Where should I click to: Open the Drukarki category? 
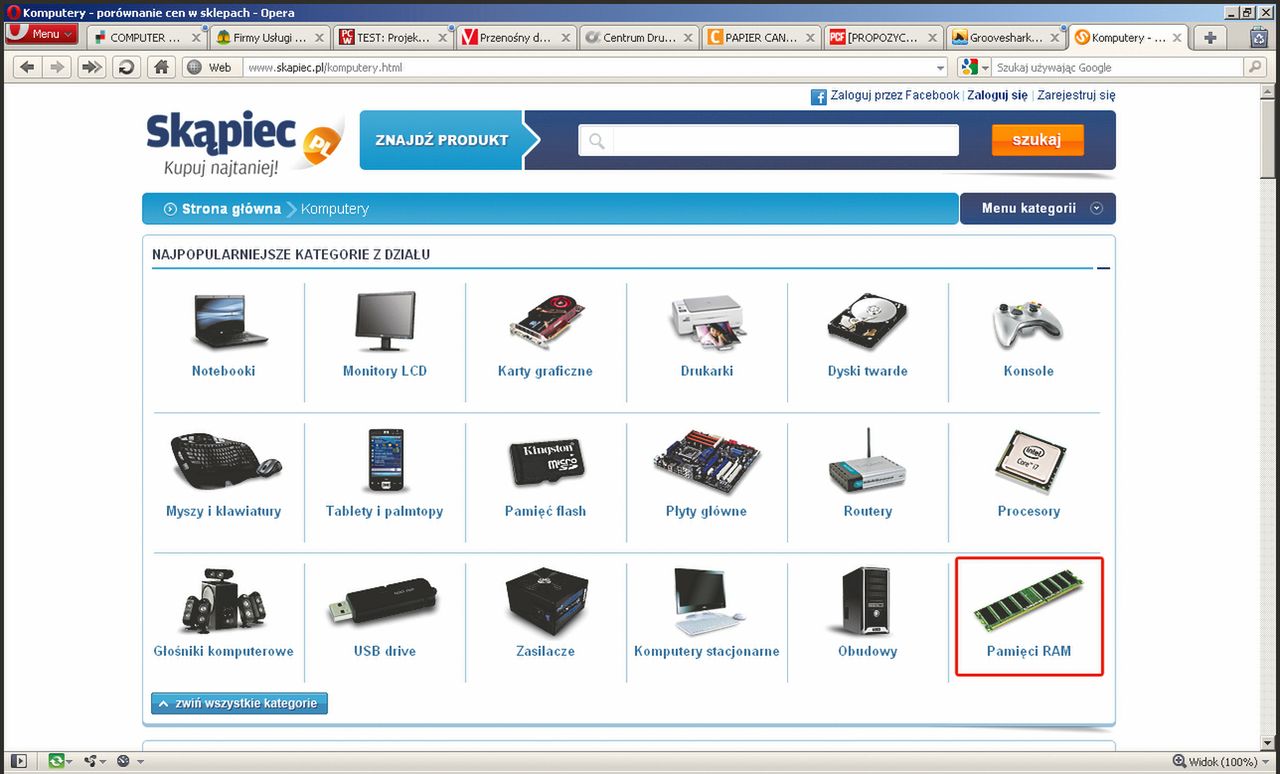[x=707, y=335]
